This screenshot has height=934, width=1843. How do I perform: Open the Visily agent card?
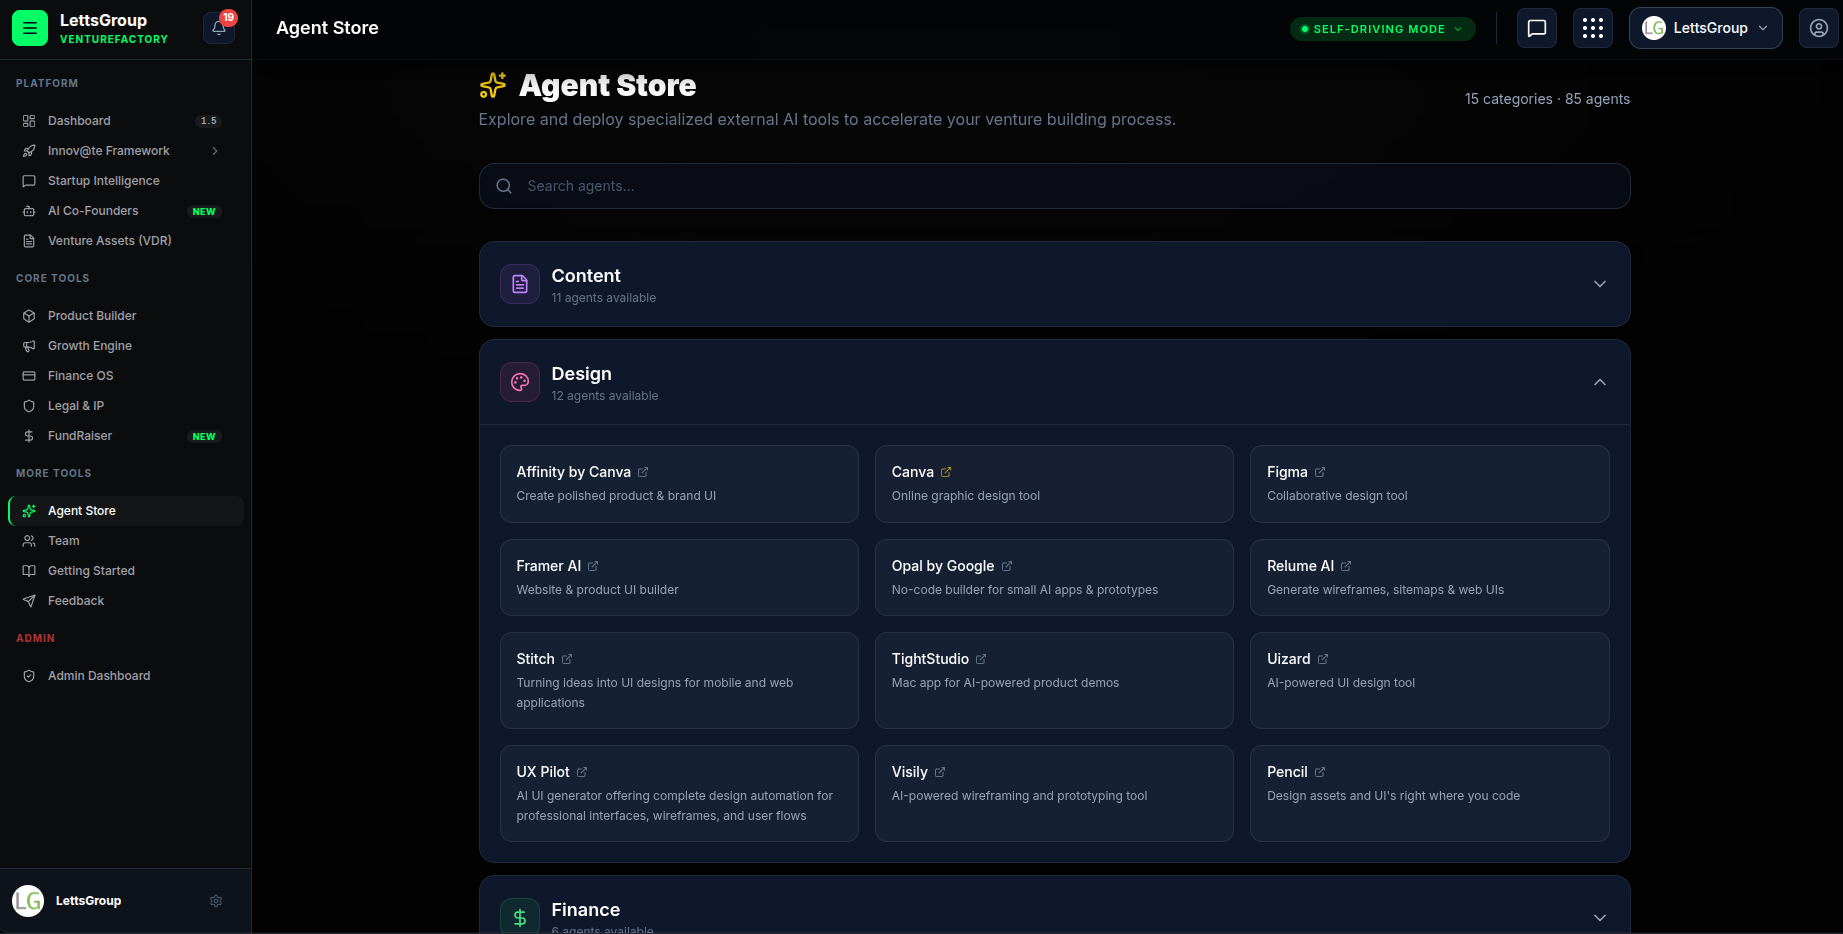point(1054,793)
